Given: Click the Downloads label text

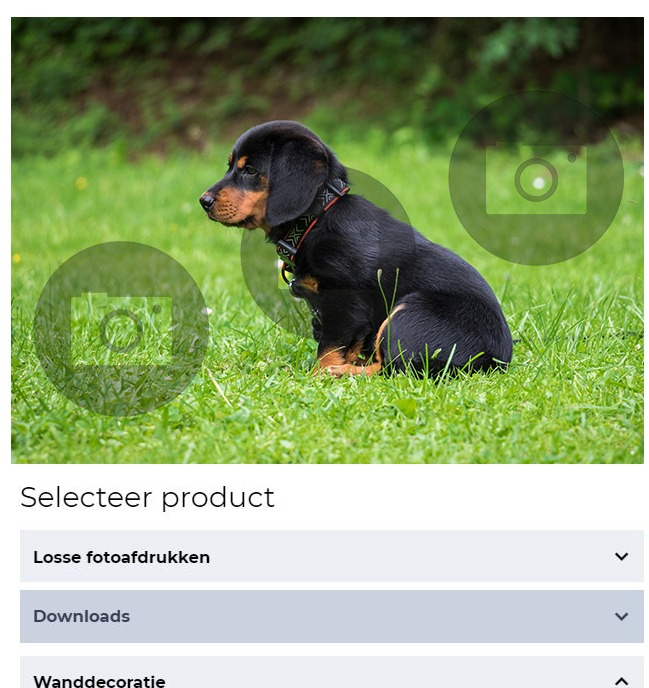Looking at the screenshot, I should click(x=82, y=616).
